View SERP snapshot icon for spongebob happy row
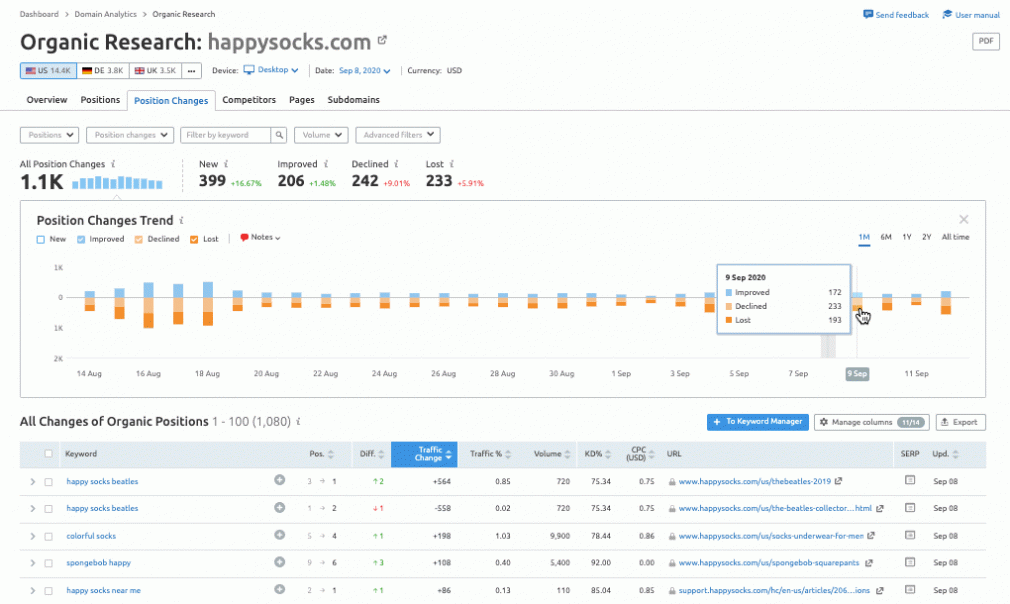Viewport: 1010px width, 604px height. (910, 562)
